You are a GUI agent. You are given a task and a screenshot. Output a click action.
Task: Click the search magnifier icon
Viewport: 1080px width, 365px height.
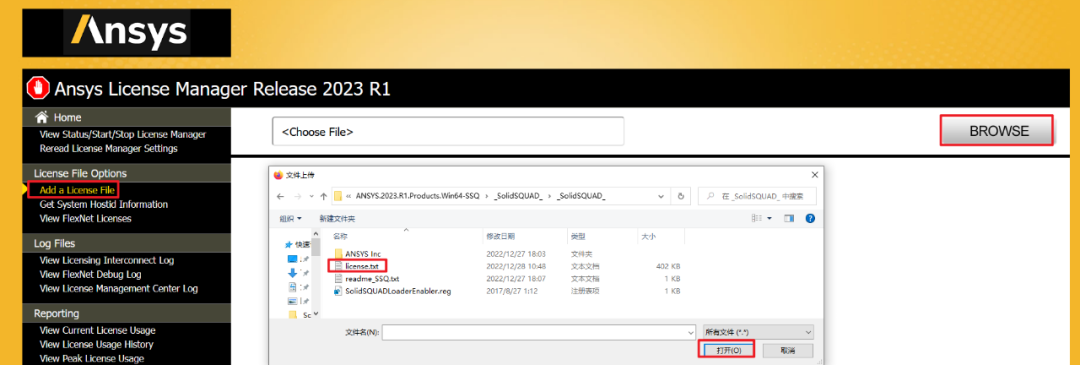710,196
